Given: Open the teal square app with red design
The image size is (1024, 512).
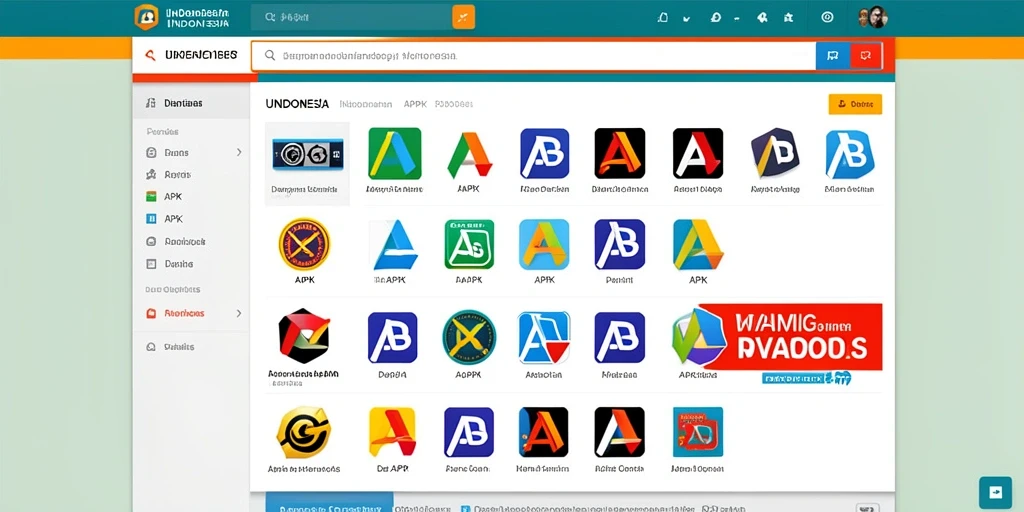Looking at the screenshot, I should 698,432.
